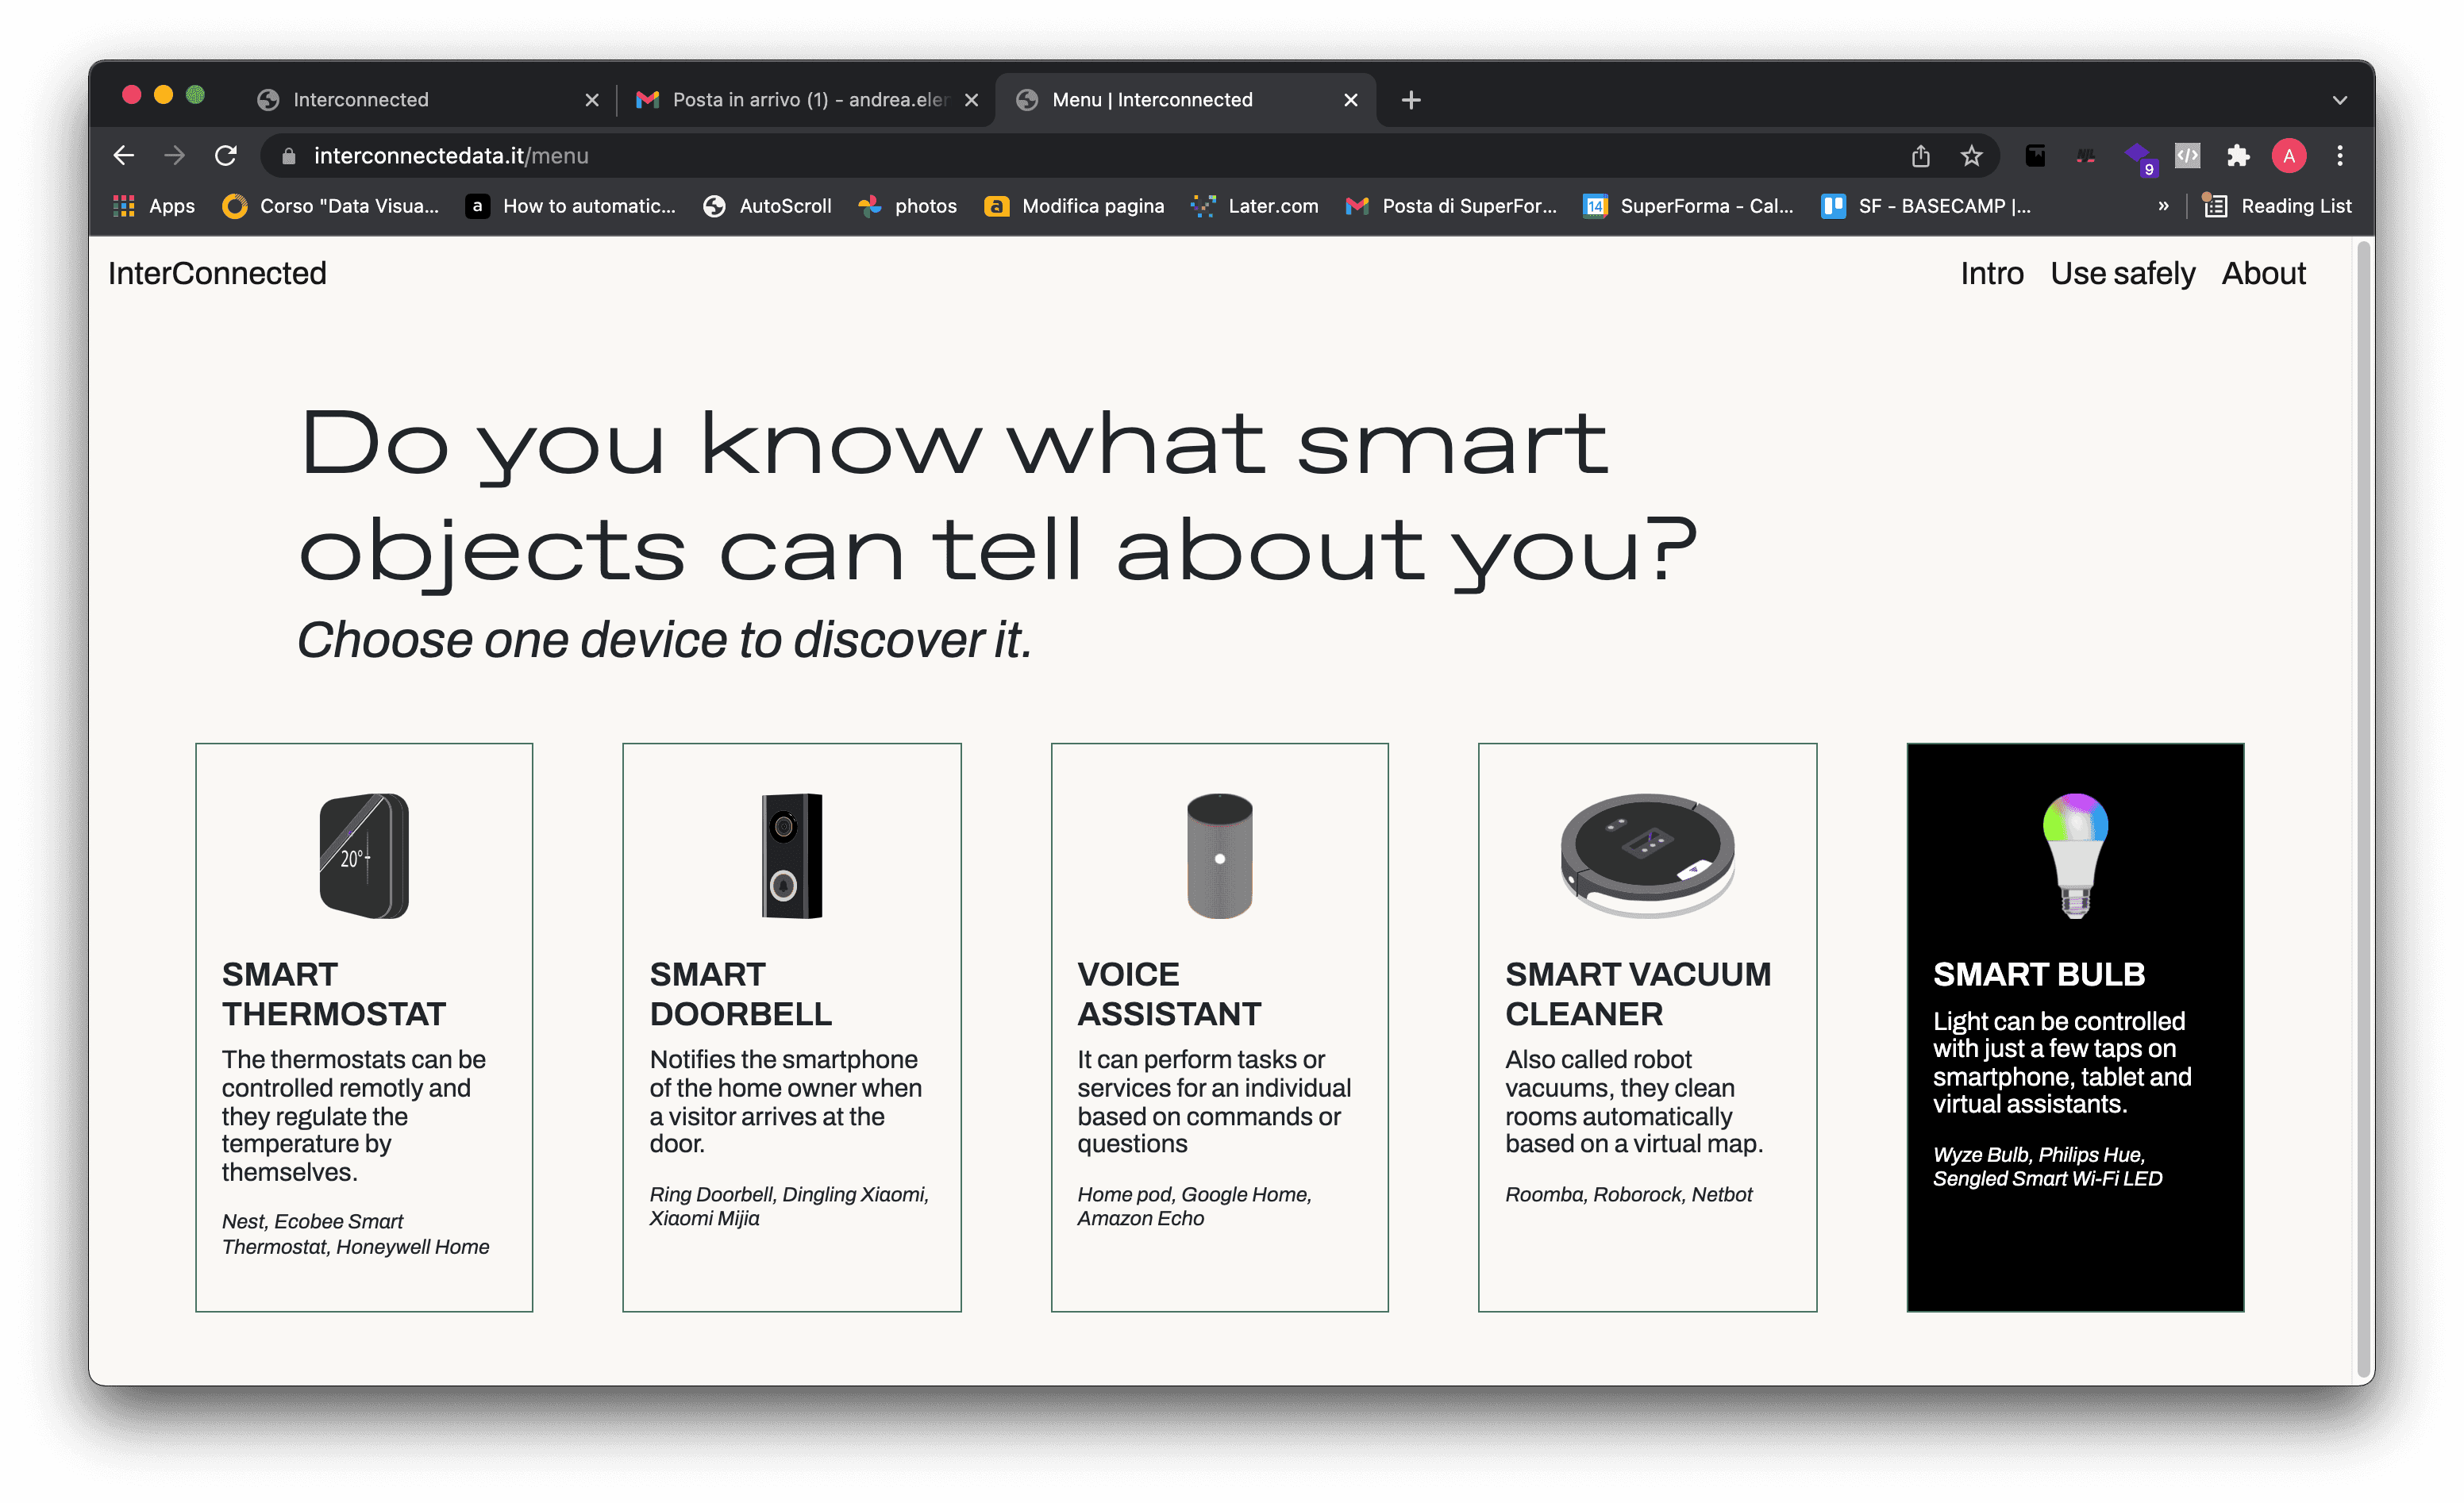This screenshot has height=1503, width=2464.
Task: Click the page vertical scrollbar
Action: 2363,810
